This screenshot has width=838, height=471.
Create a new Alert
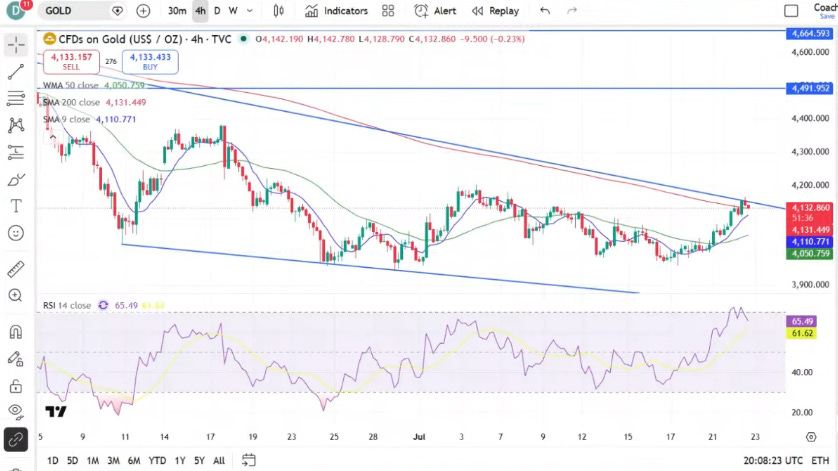tap(435, 11)
